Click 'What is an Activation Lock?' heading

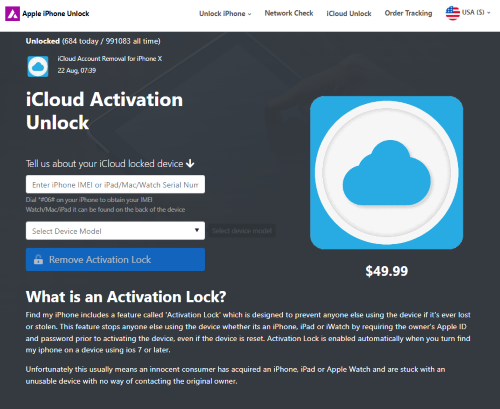pos(126,297)
